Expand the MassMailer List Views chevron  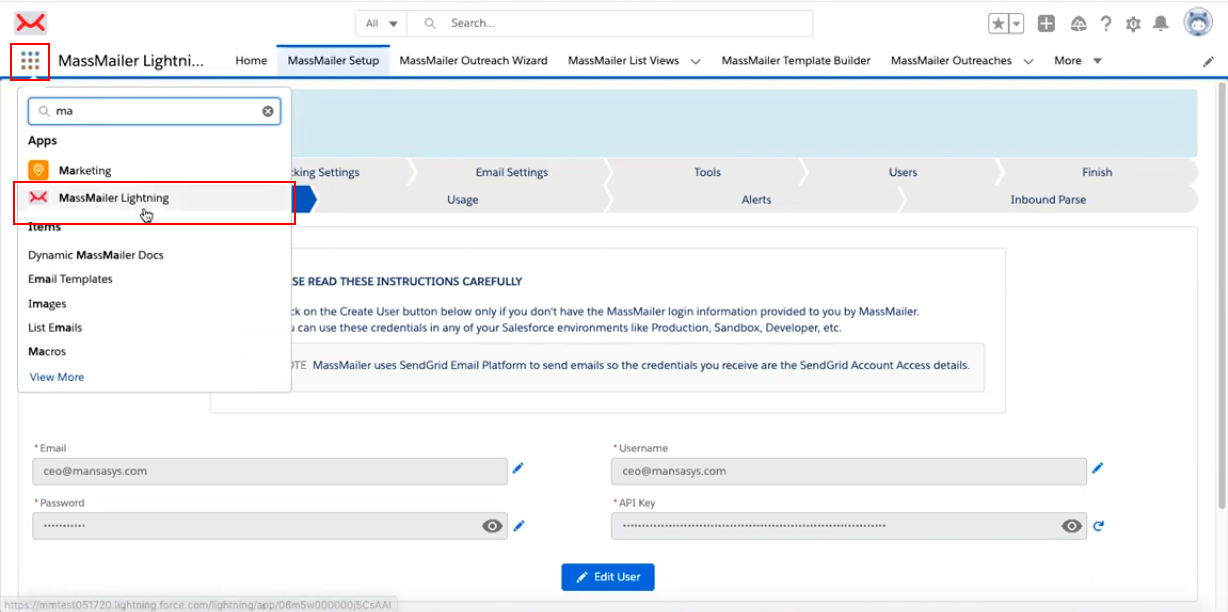(x=696, y=61)
